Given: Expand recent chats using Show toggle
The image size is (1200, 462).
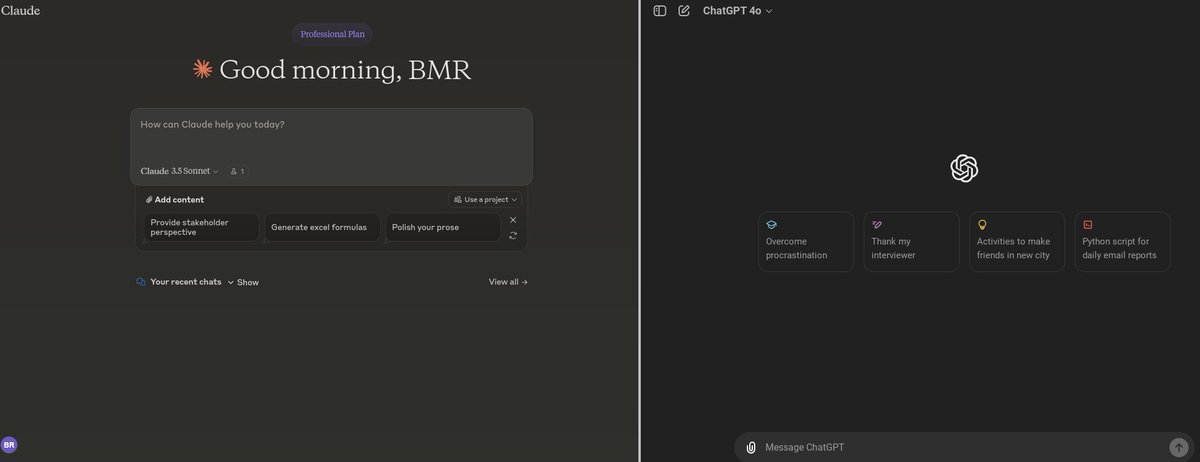Looking at the screenshot, I should tap(243, 282).
